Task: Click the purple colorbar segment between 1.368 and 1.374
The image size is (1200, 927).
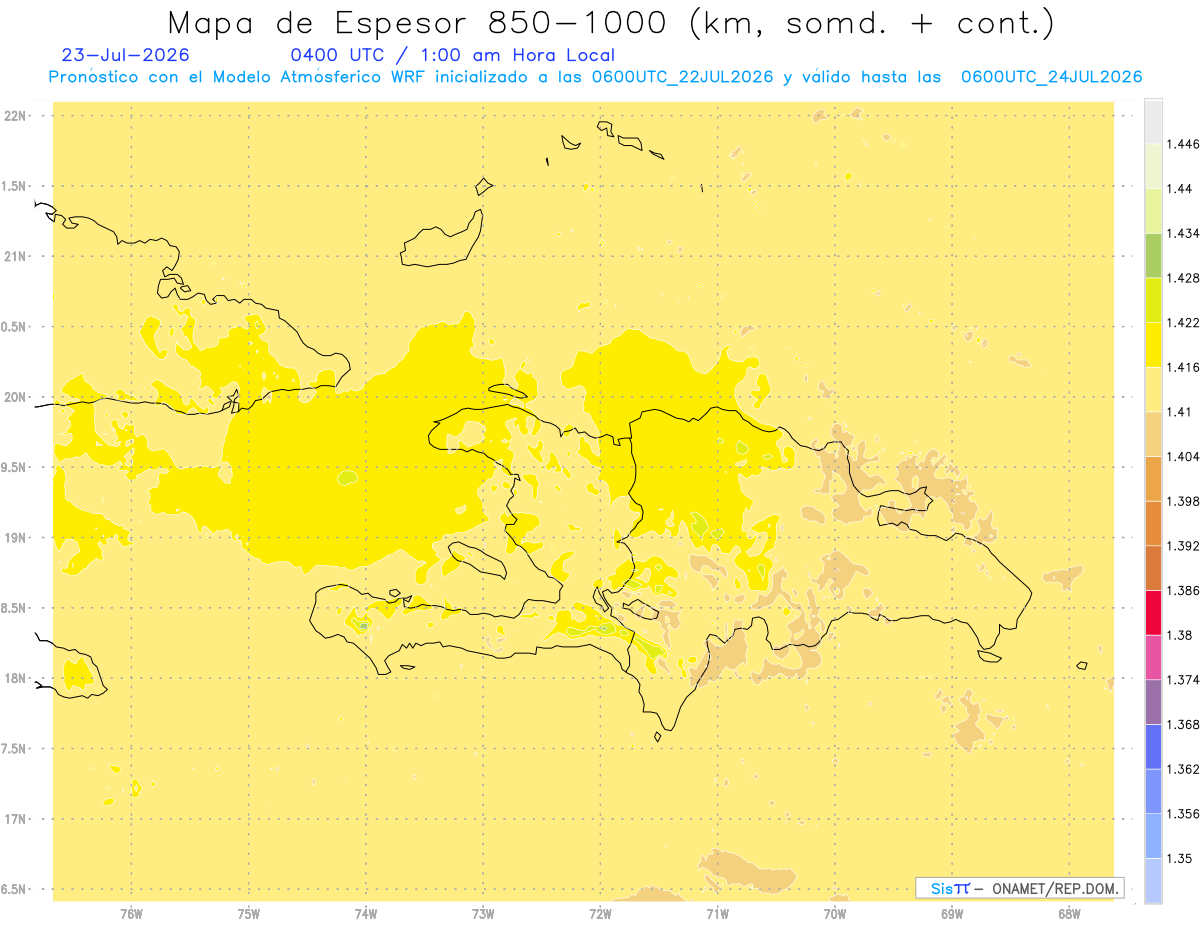Action: (x=1153, y=702)
